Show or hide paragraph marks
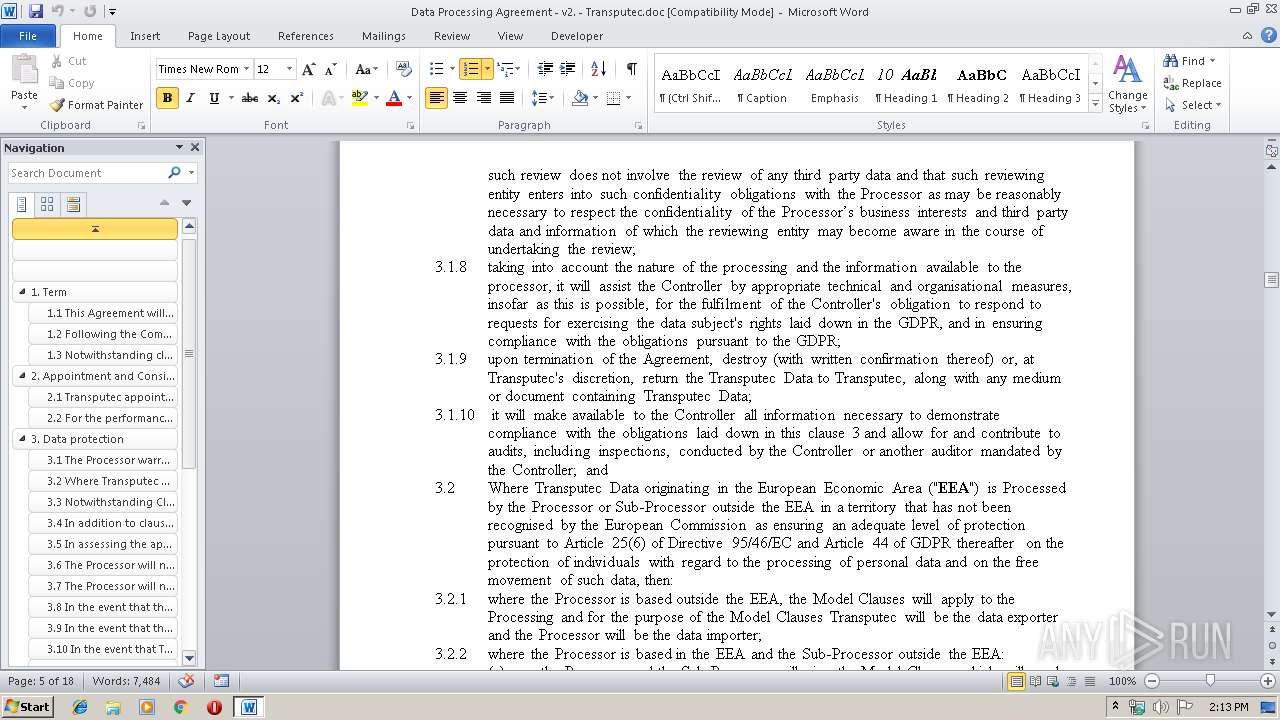The width and height of the screenshot is (1280, 720). 631,69
